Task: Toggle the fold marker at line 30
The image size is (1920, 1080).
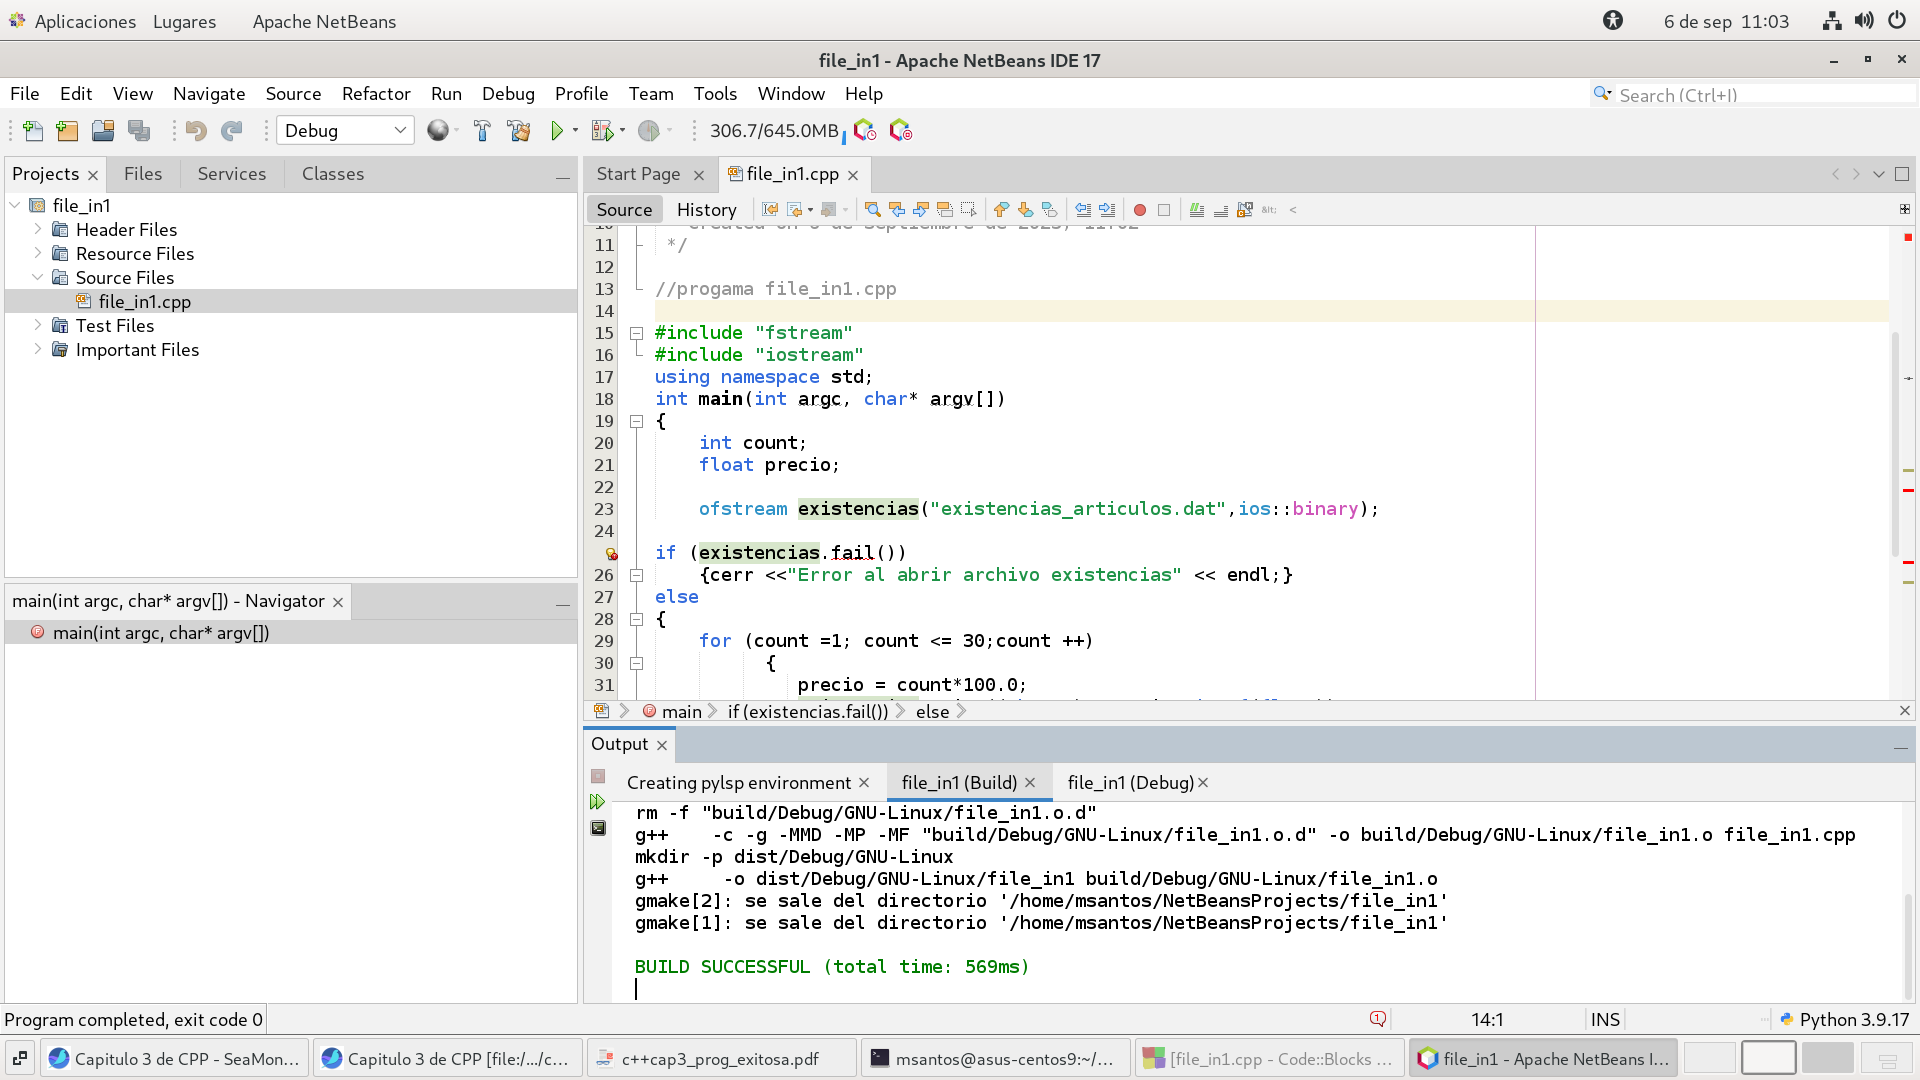Action: click(636, 663)
